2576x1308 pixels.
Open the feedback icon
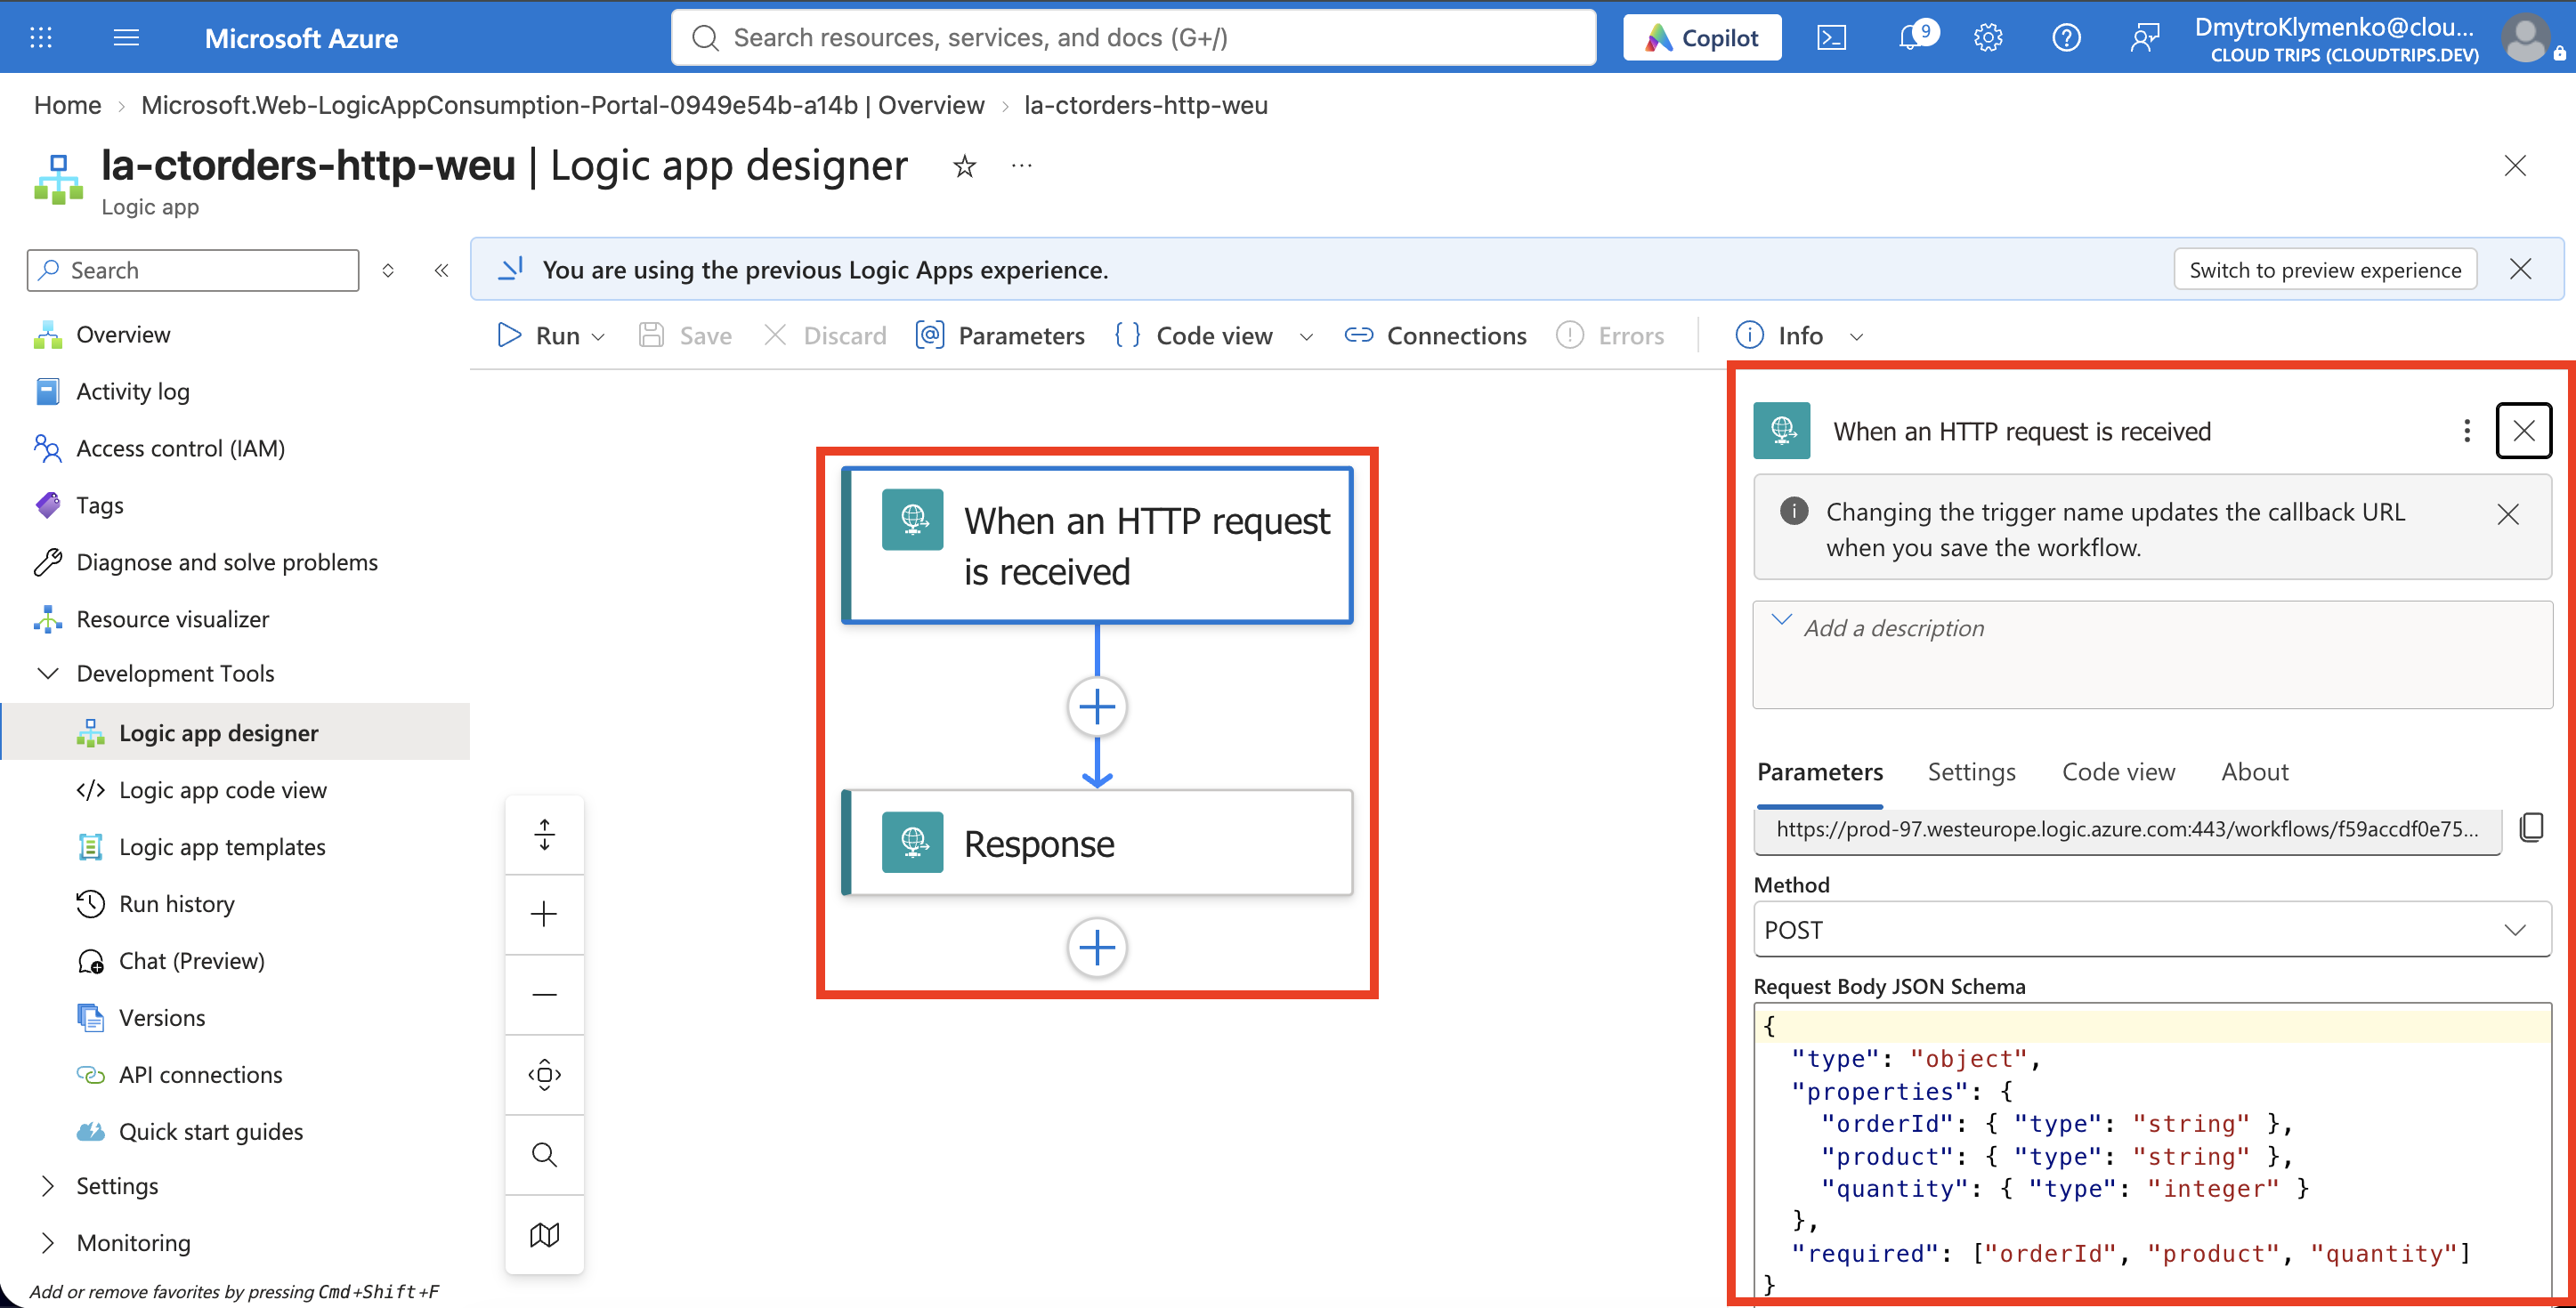(x=2143, y=38)
